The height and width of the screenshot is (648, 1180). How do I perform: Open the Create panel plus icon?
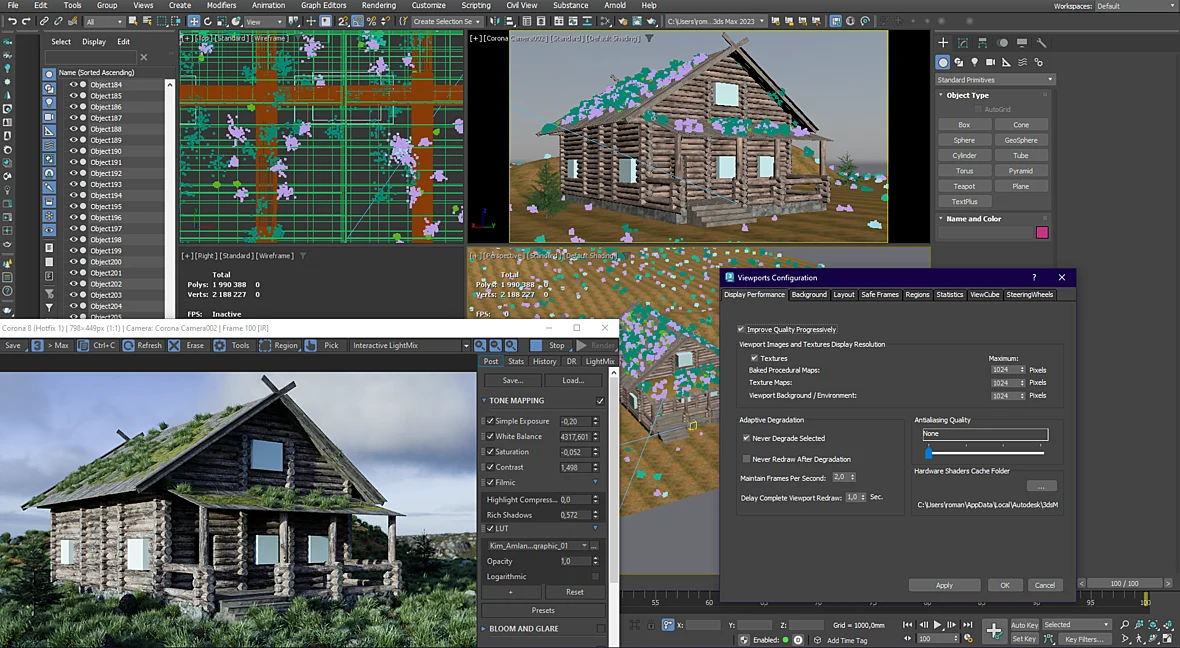coord(943,43)
